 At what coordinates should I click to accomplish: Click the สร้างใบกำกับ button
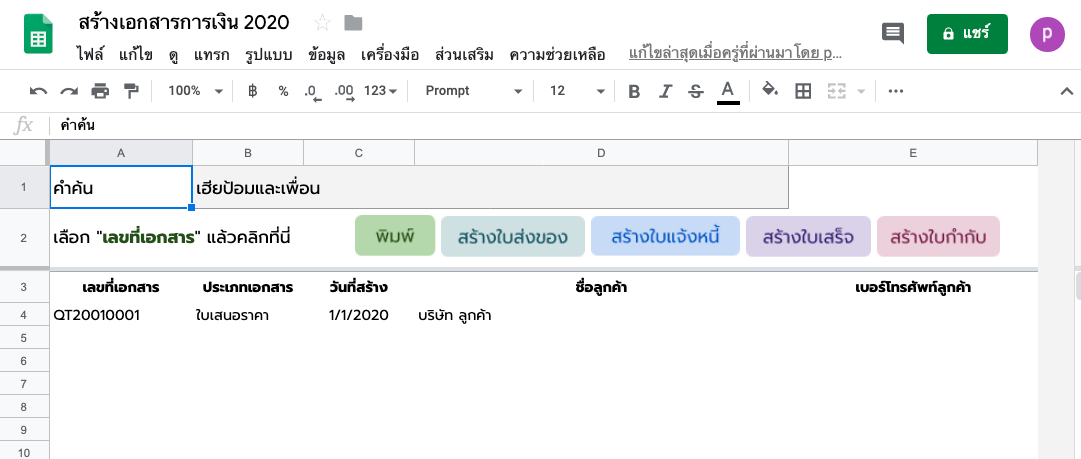point(938,236)
